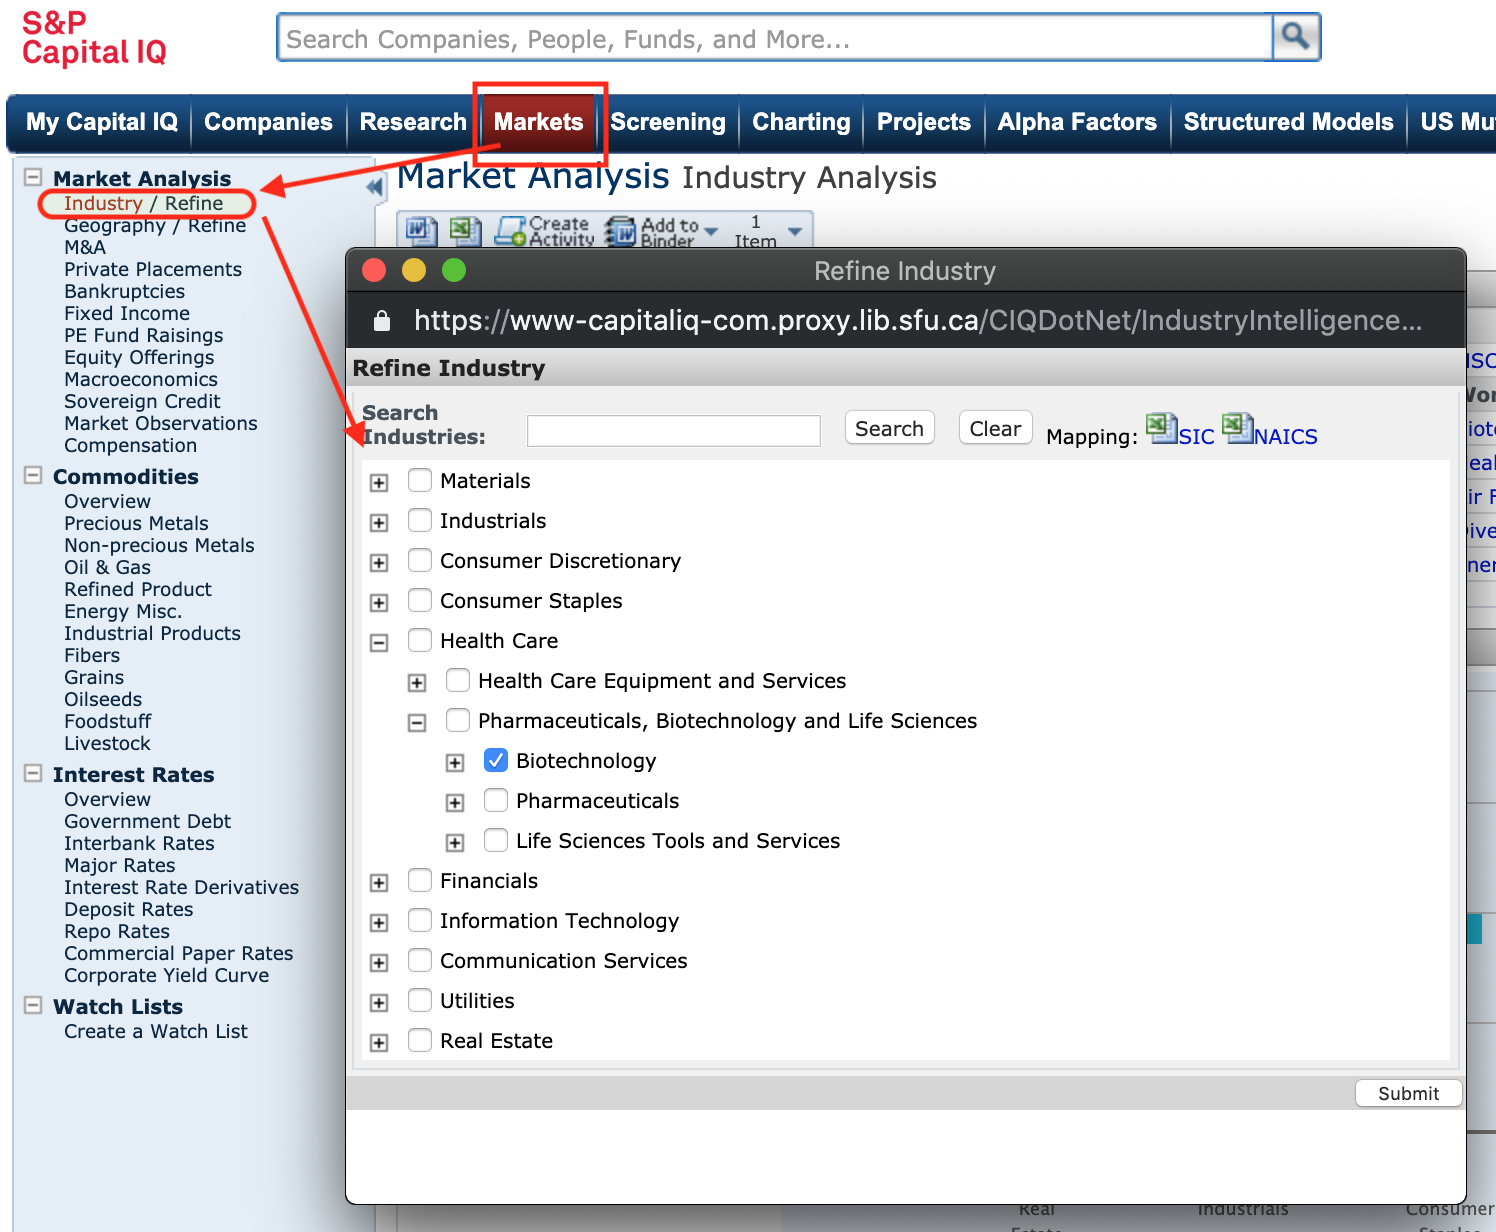The image size is (1496, 1232).
Task: Open the 1 Item dropdown arrow
Action: coord(795,232)
